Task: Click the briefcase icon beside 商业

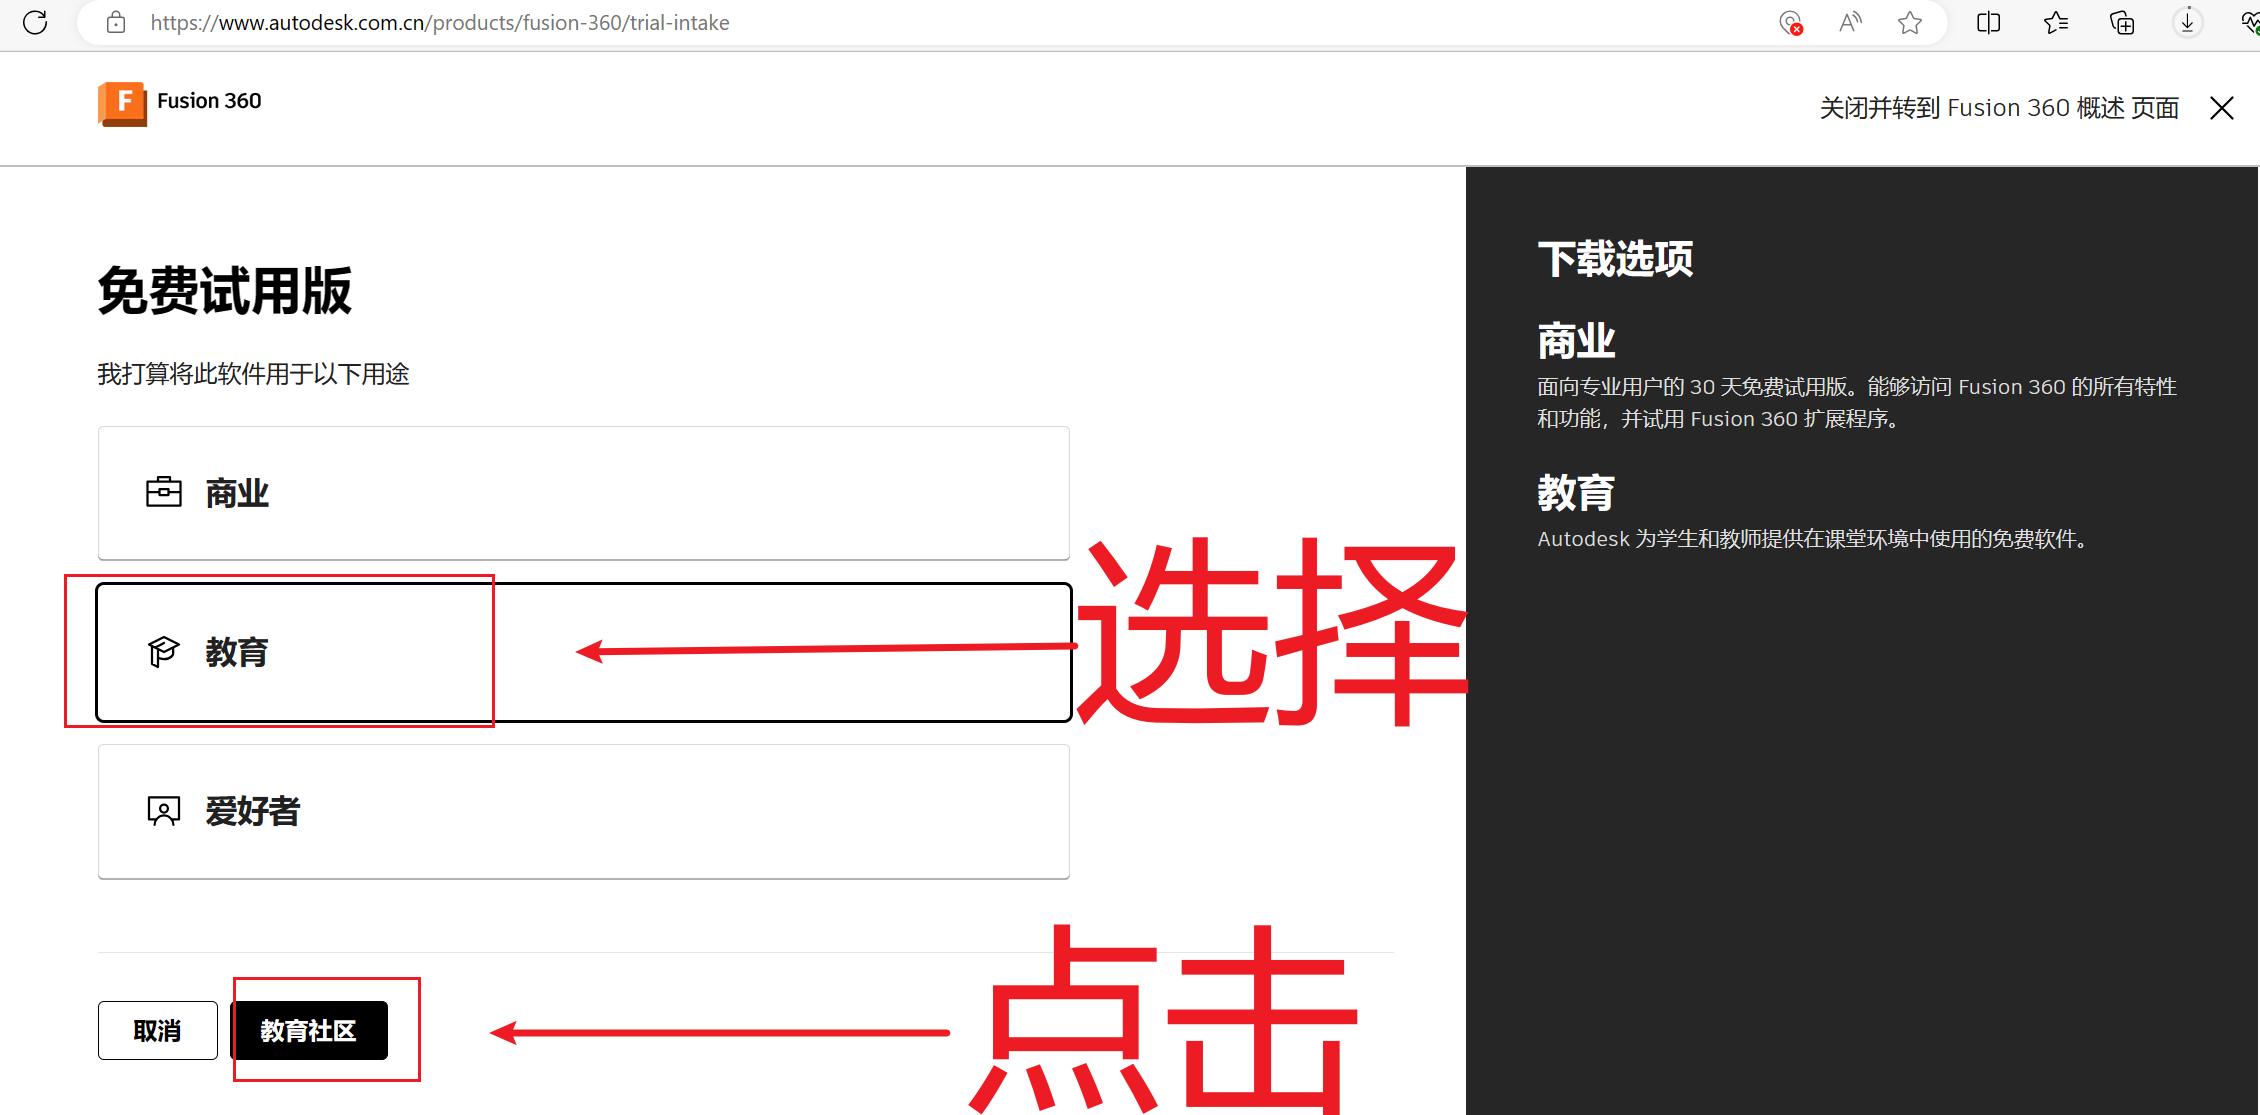Action: pyautogui.click(x=164, y=492)
